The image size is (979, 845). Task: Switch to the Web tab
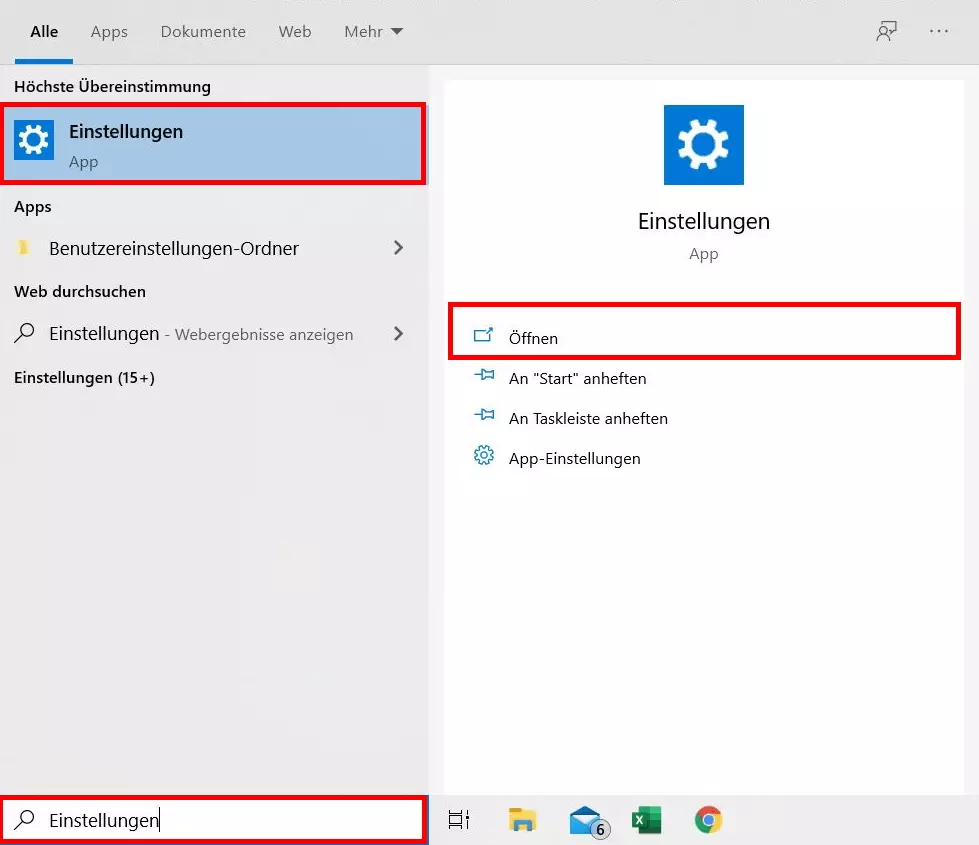[x=295, y=31]
